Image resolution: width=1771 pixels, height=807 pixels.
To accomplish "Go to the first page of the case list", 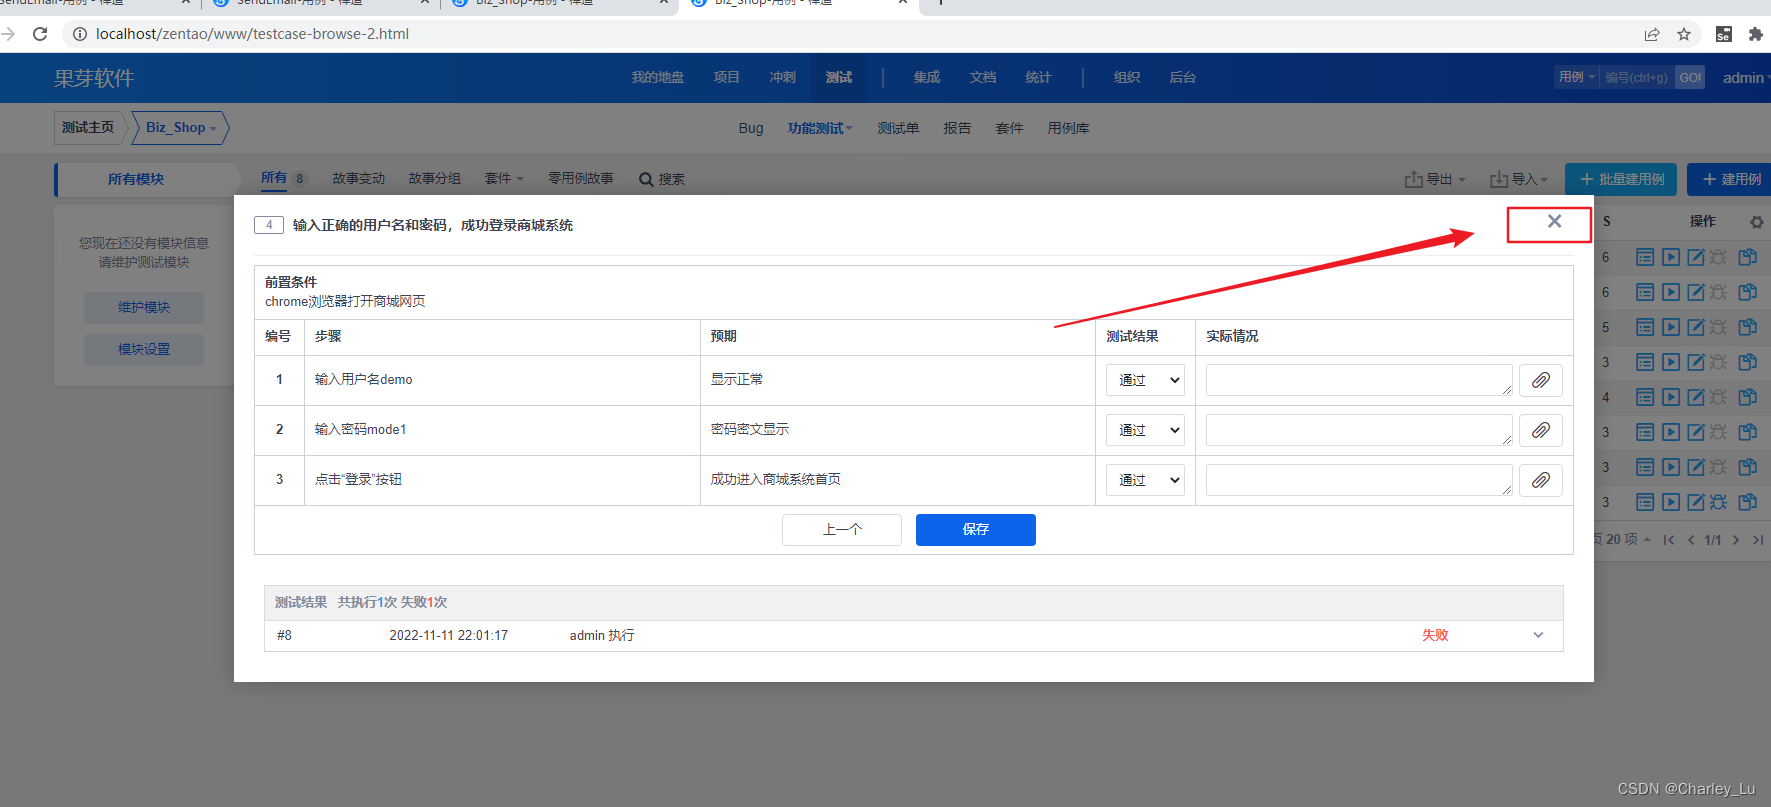I will click(1669, 540).
